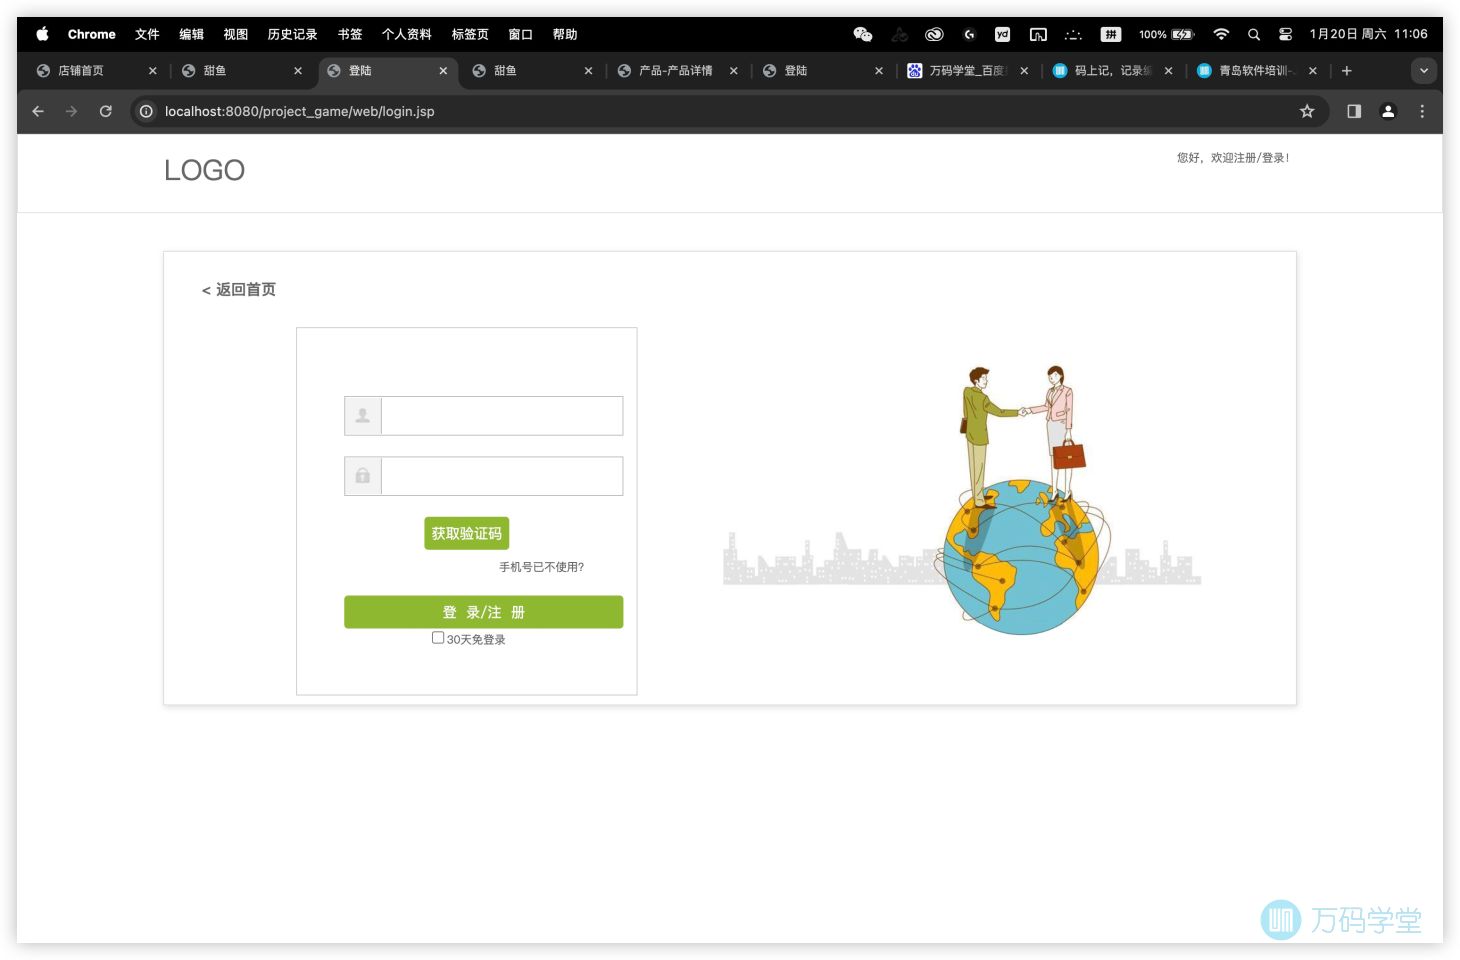This screenshot has width=1460, height=960.
Task: Click the WeChat icon in menu bar
Action: click(862, 34)
